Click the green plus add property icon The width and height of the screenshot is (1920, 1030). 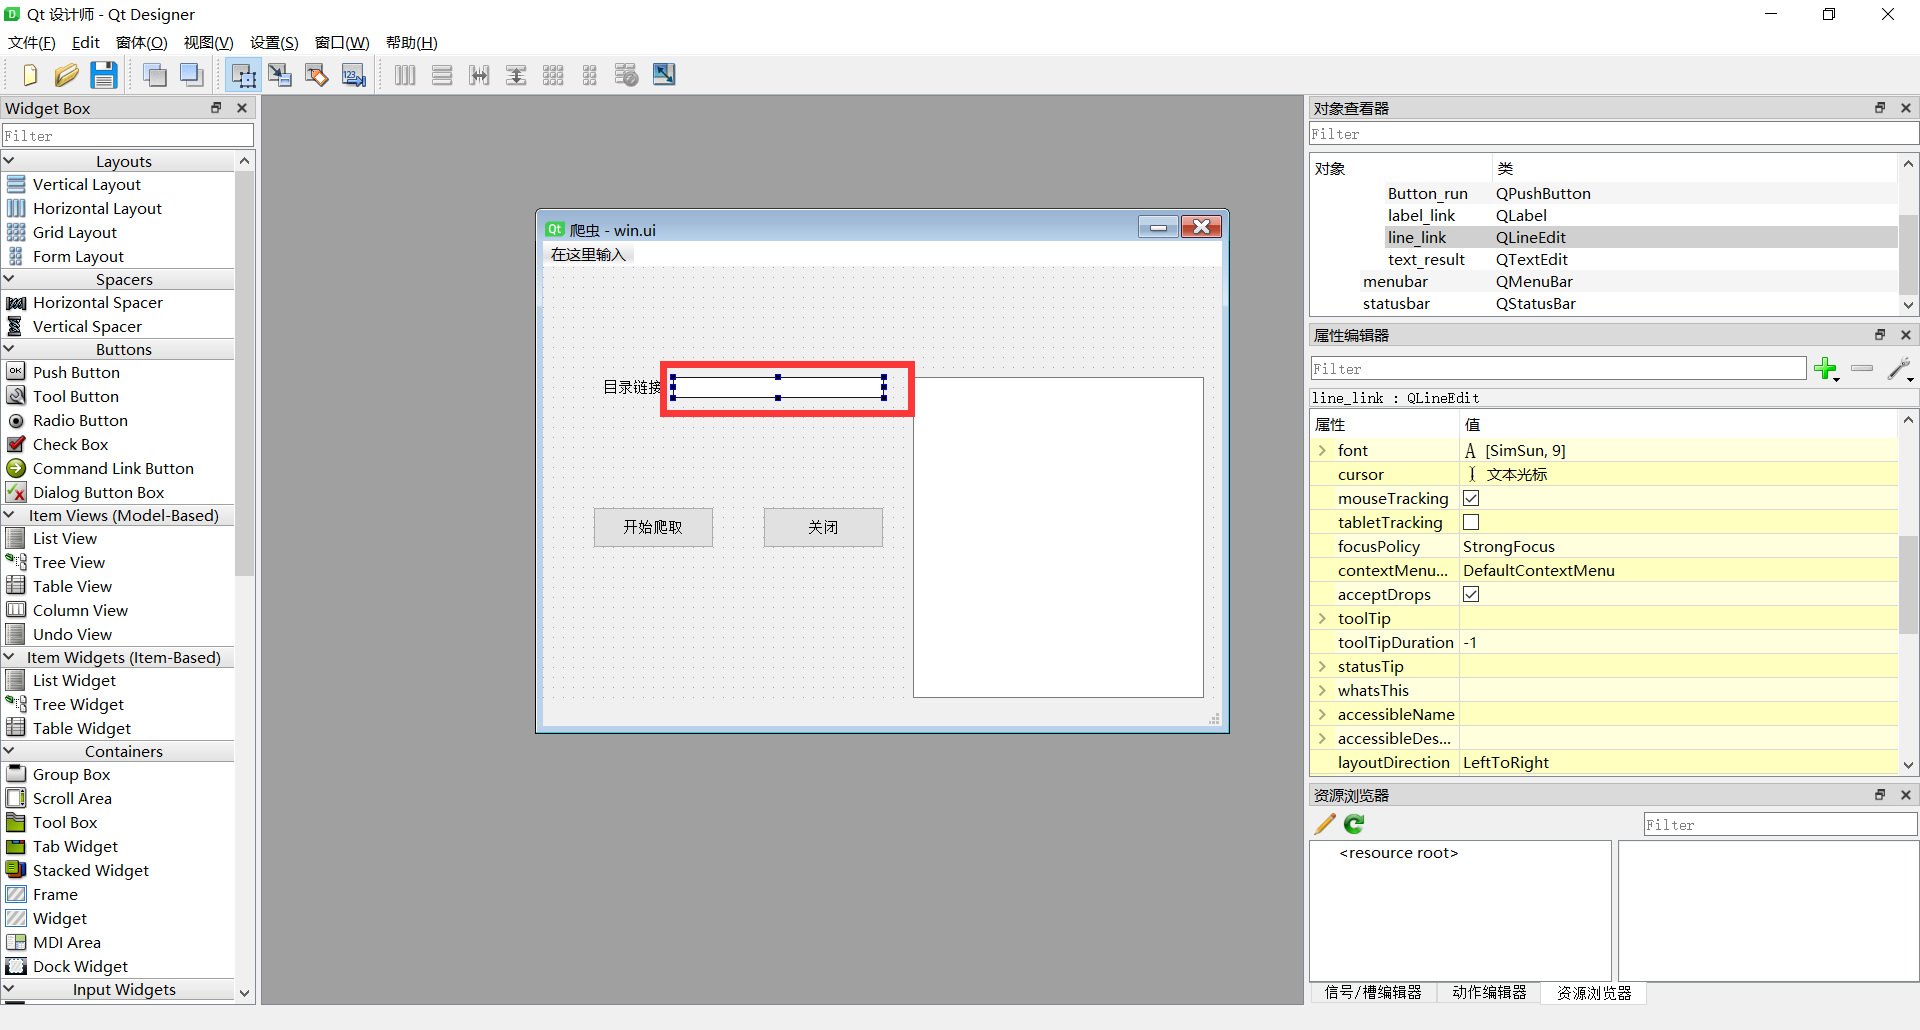tap(1825, 369)
